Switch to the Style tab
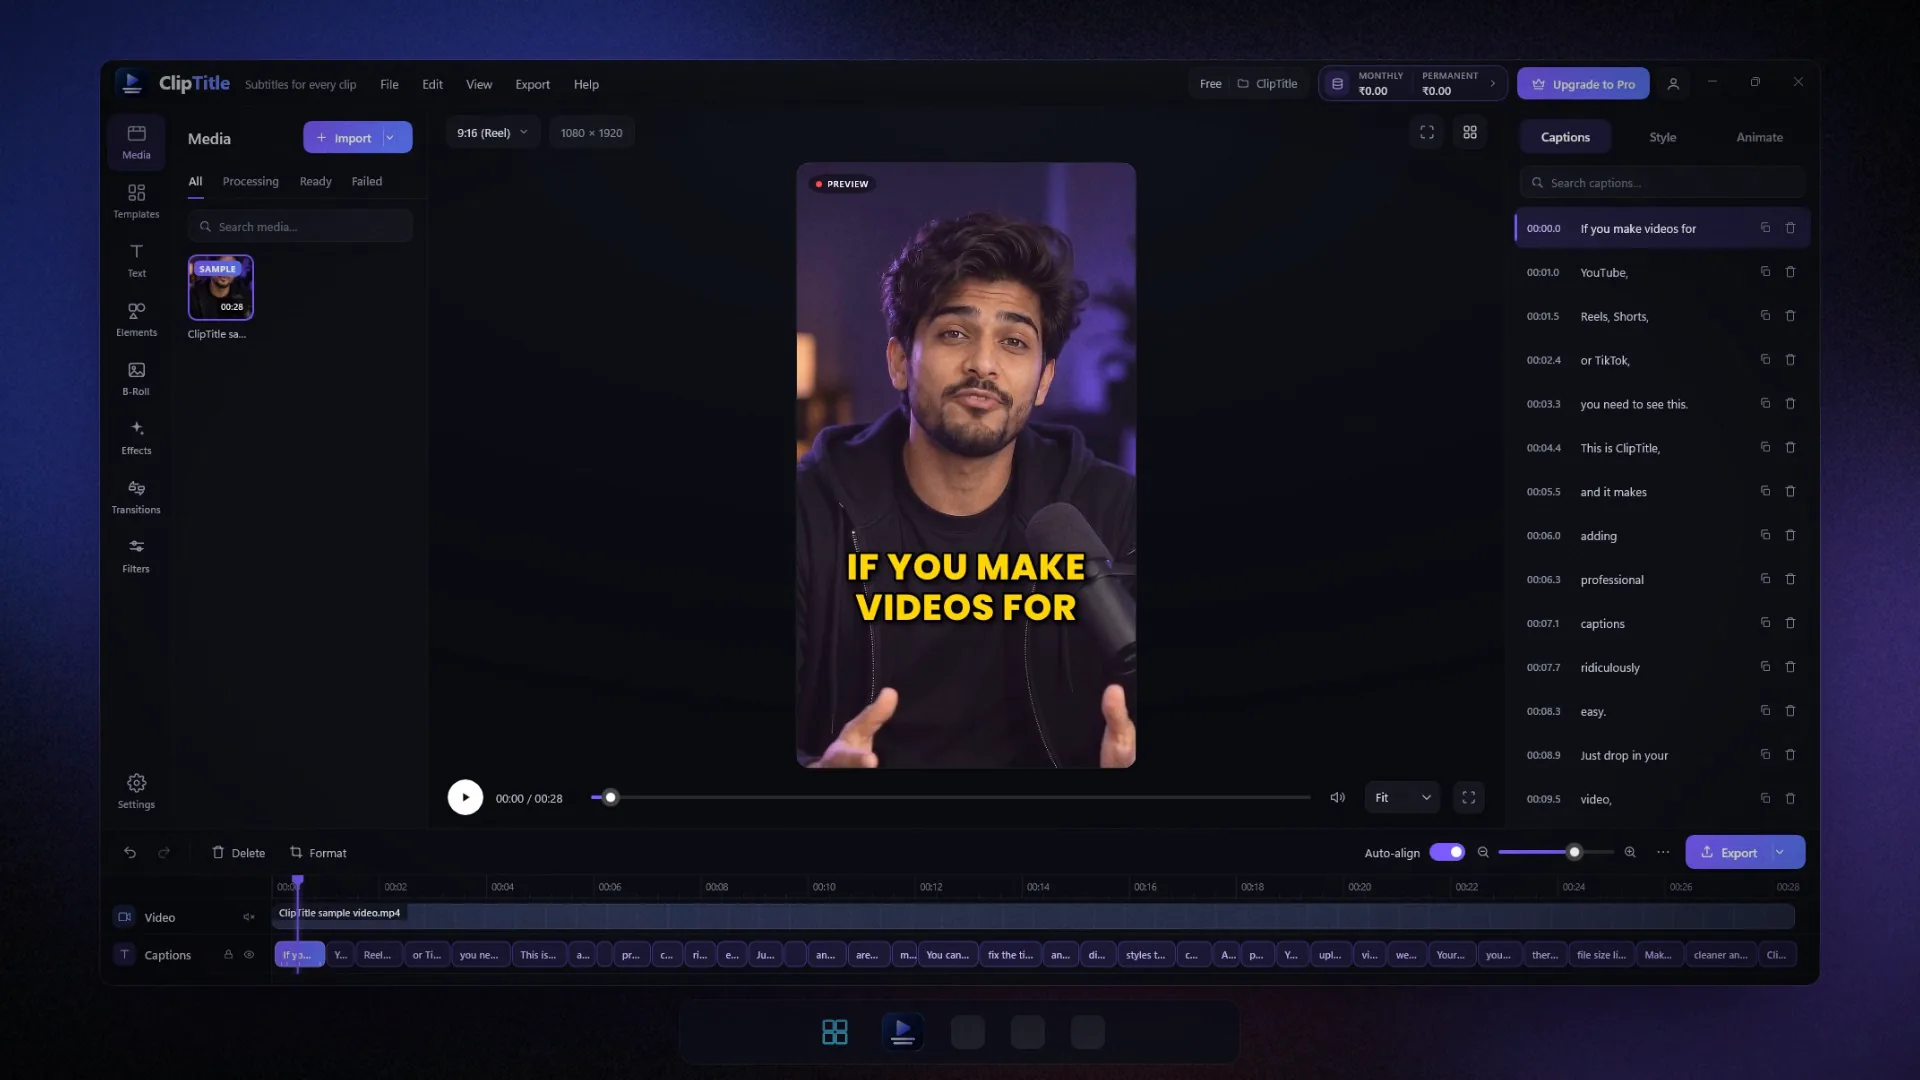This screenshot has height=1080, width=1920. click(x=1662, y=137)
